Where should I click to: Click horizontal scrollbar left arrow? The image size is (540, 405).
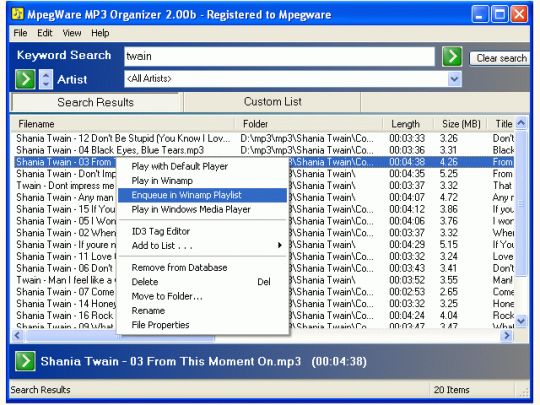point(18,335)
